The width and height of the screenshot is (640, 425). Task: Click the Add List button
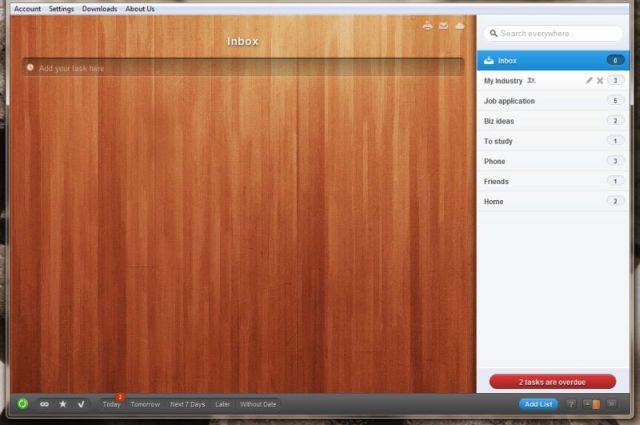point(538,404)
